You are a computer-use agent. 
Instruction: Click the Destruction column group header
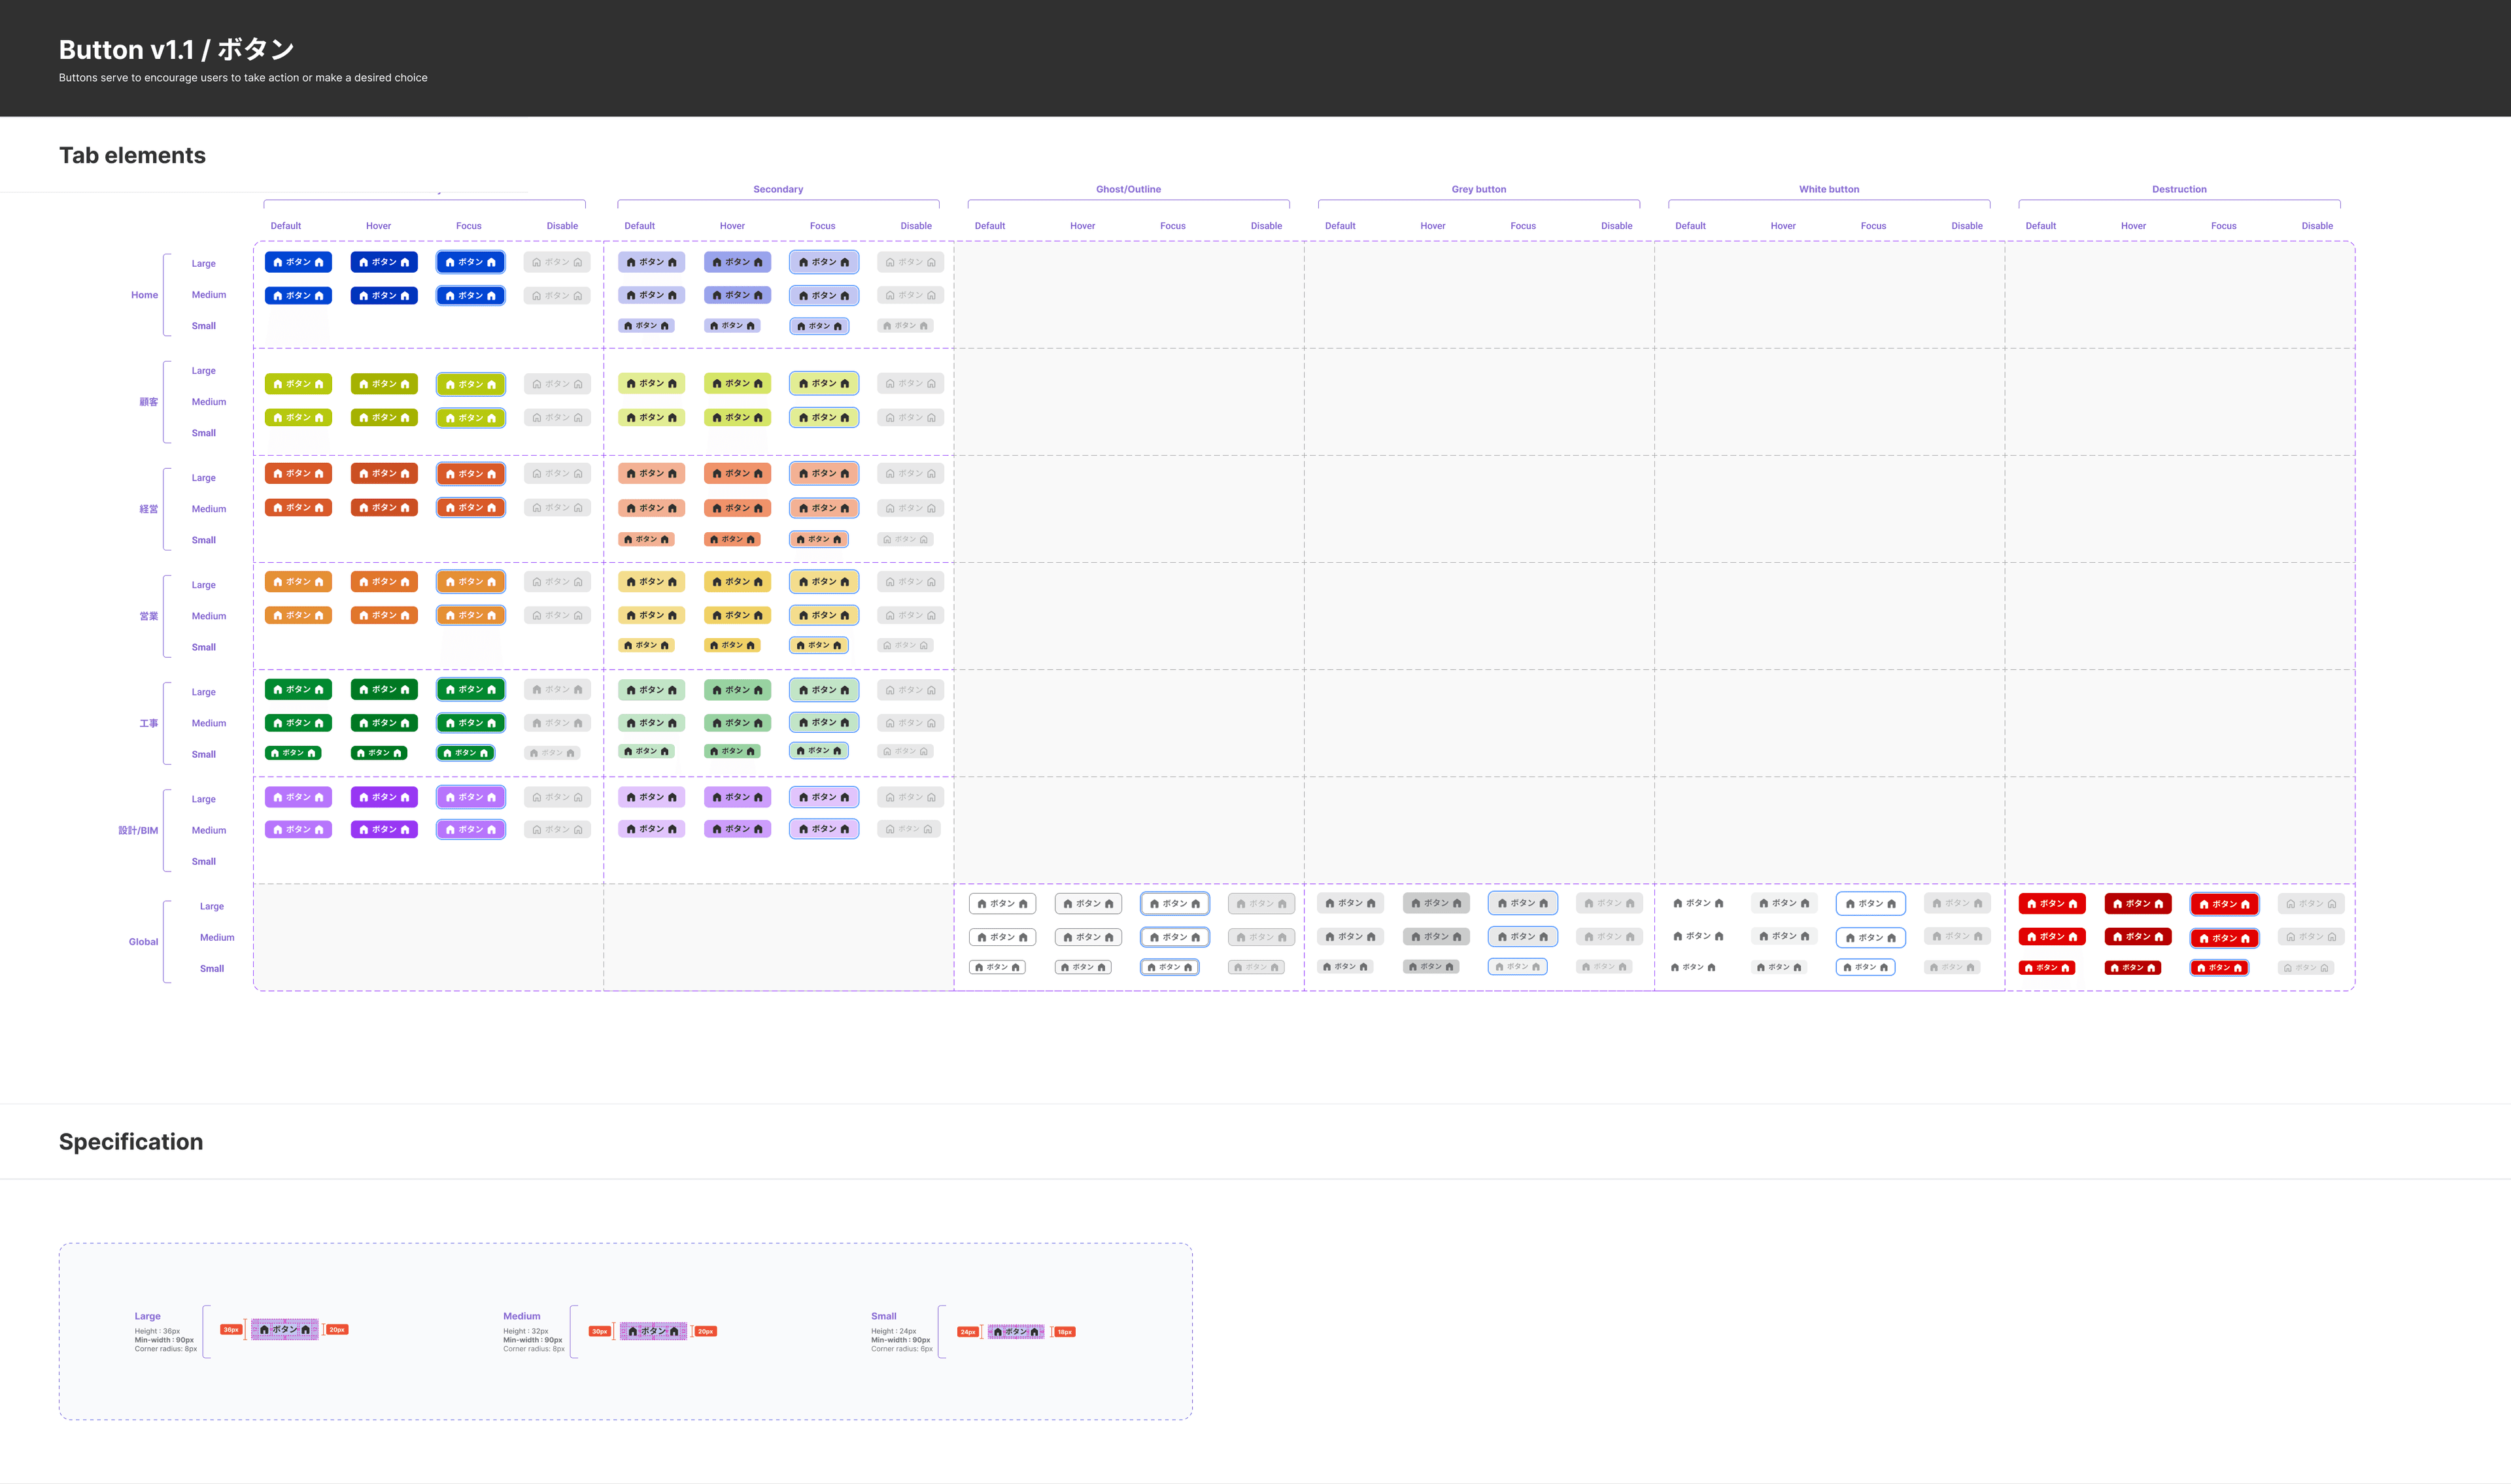[2179, 189]
